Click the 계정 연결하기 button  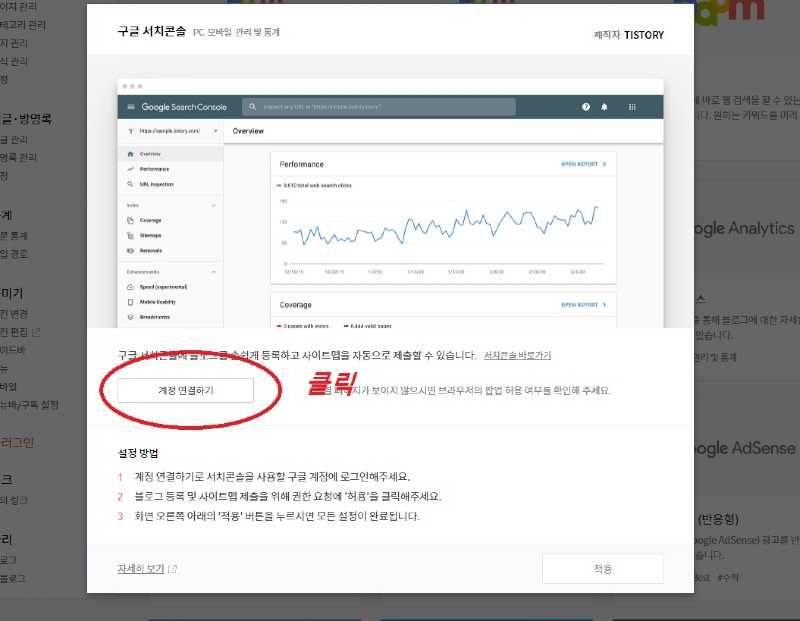(x=185, y=390)
